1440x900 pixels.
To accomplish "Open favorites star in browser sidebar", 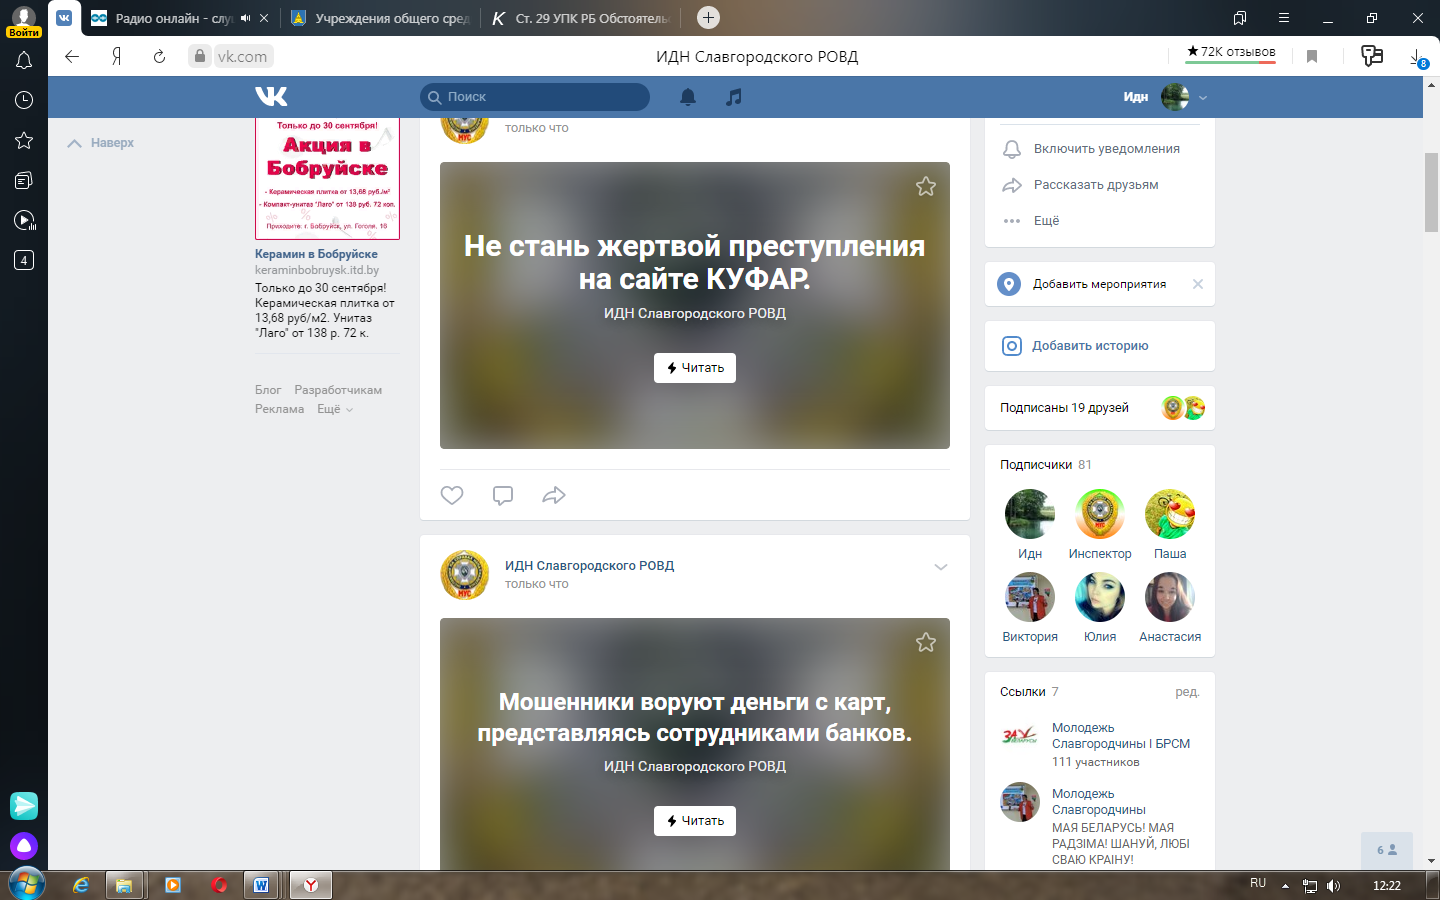I will [24, 140].
